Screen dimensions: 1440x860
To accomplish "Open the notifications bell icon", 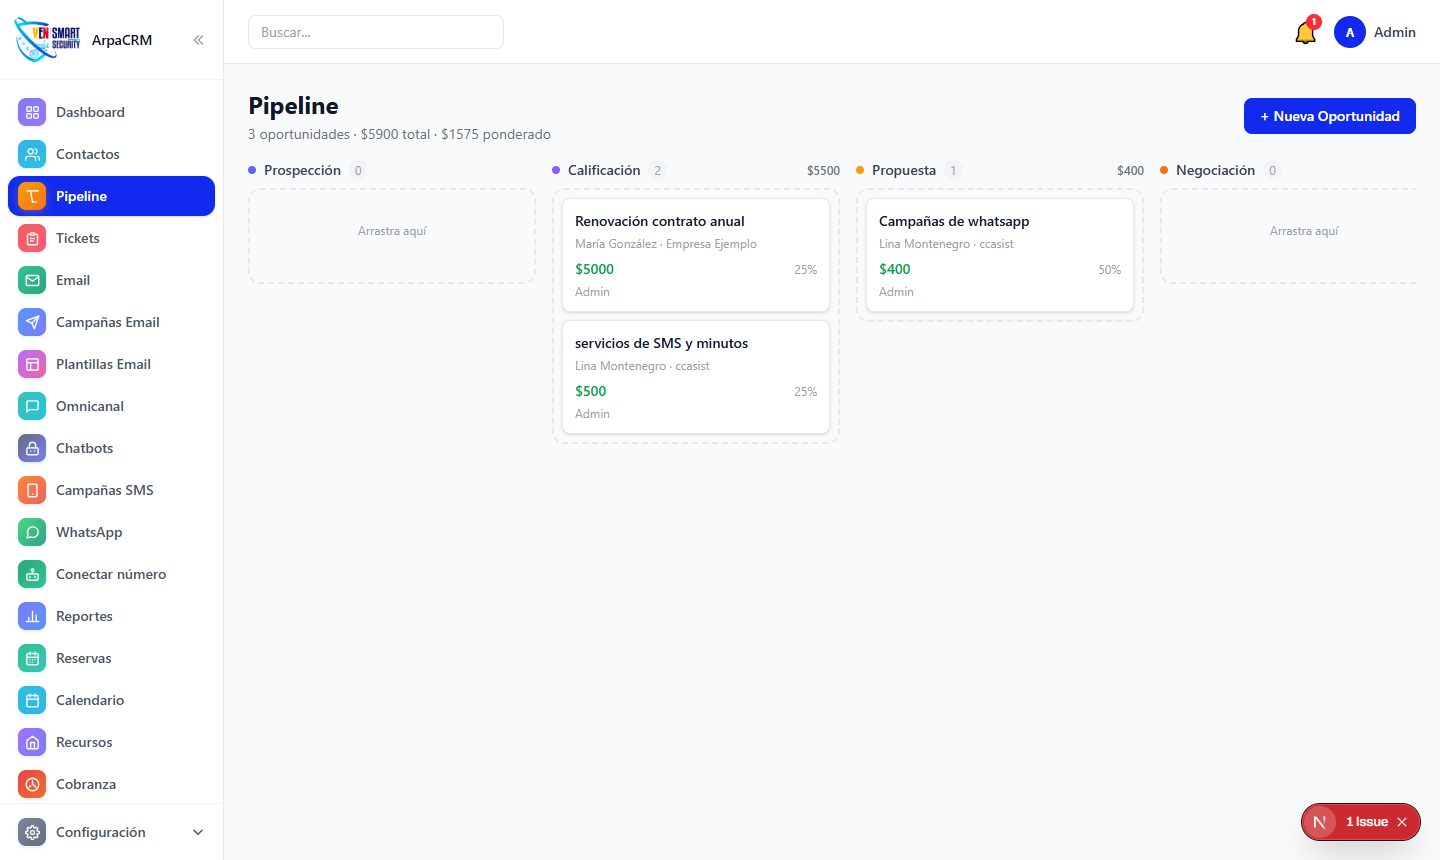I will point(1305,33).
